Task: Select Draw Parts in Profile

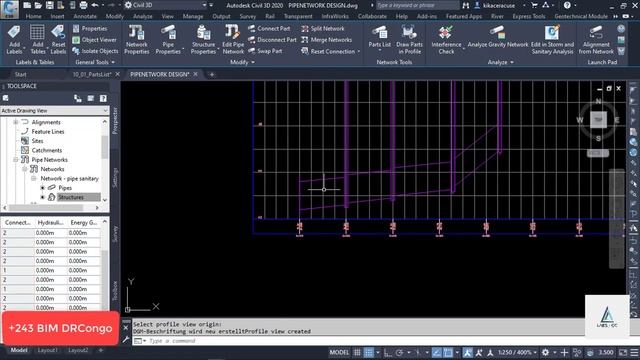Action: [409, 40]
